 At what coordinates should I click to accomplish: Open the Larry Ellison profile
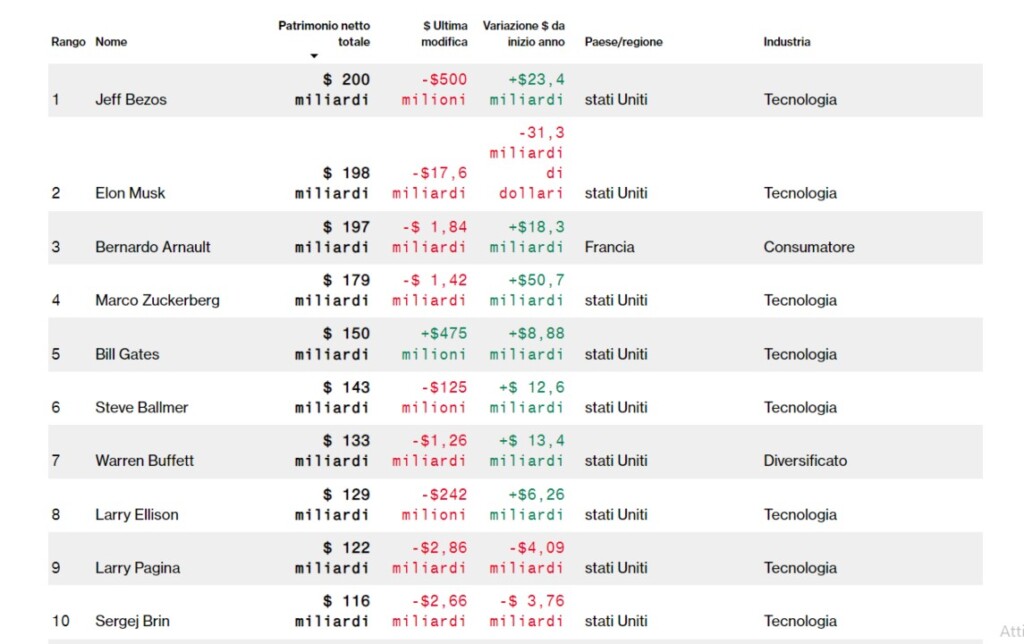[x=136, y=515]
